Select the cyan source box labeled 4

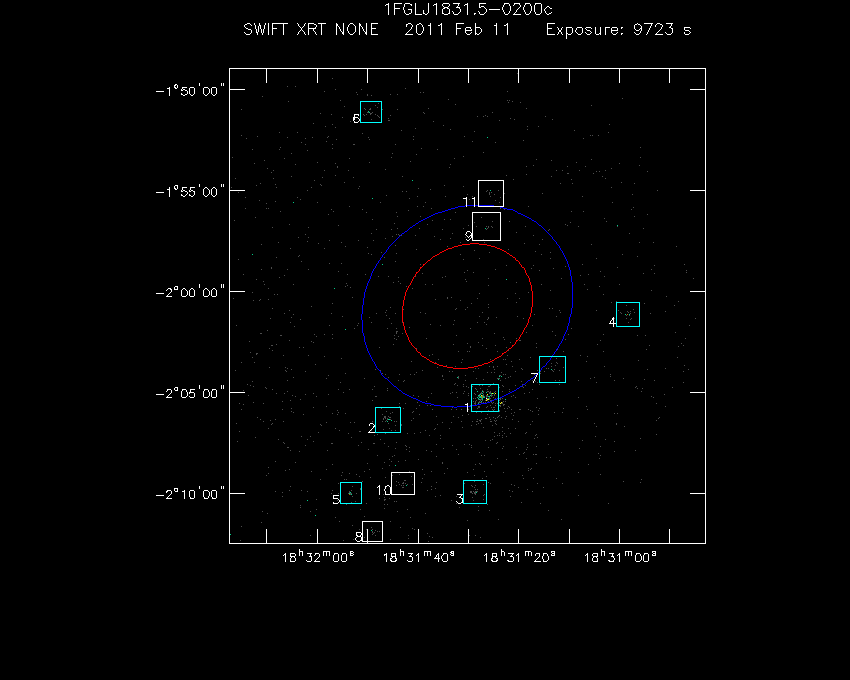628,315
